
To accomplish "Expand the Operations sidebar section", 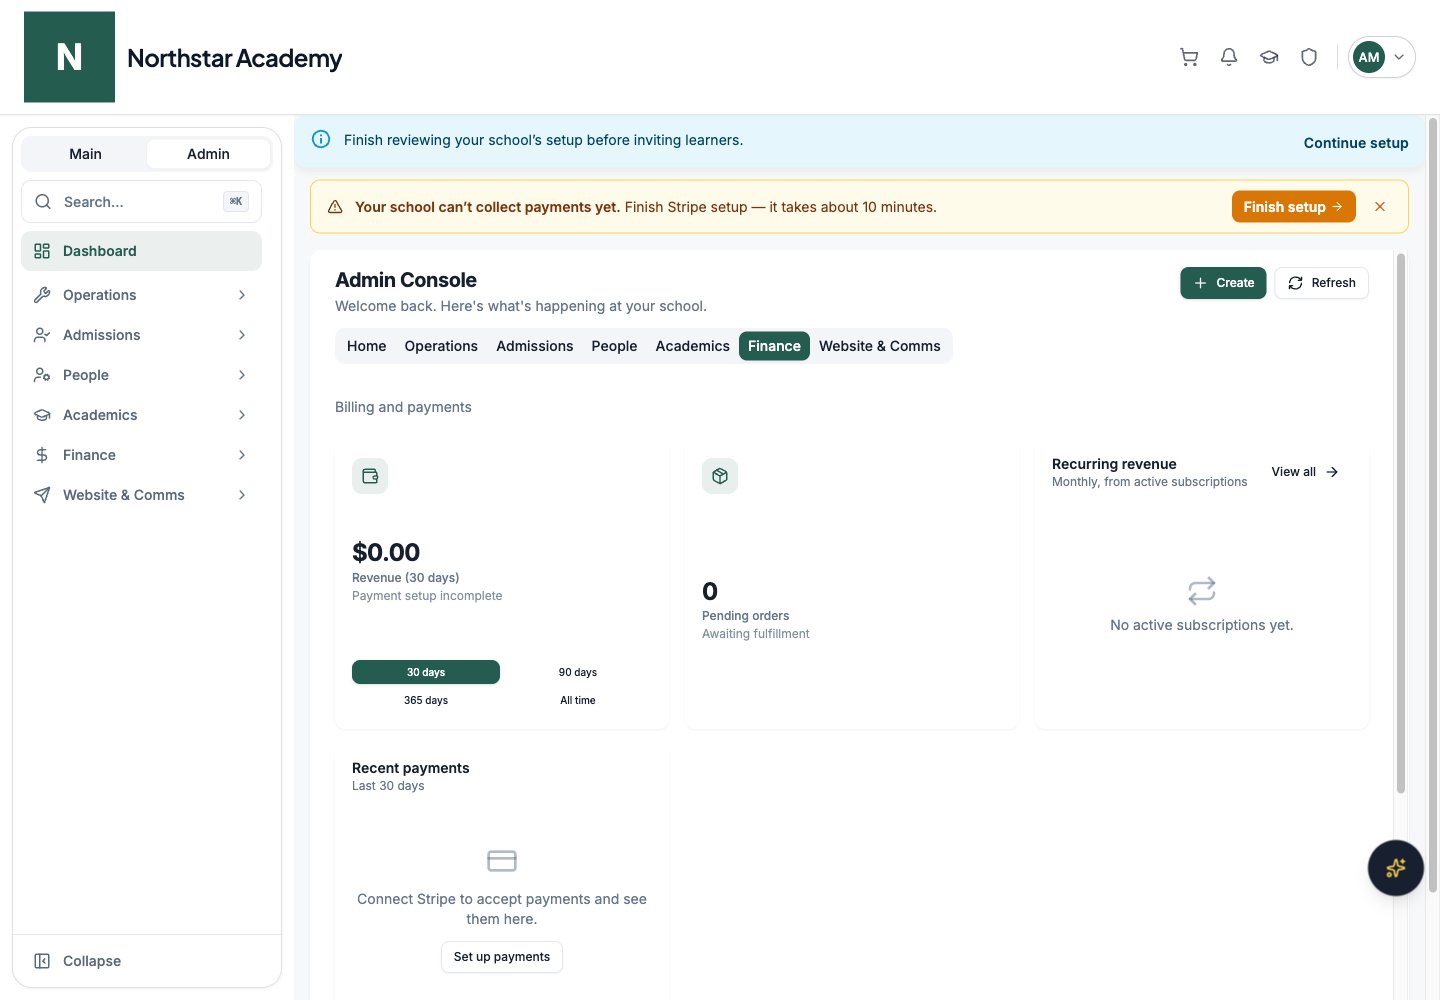I will click(141, 295).
